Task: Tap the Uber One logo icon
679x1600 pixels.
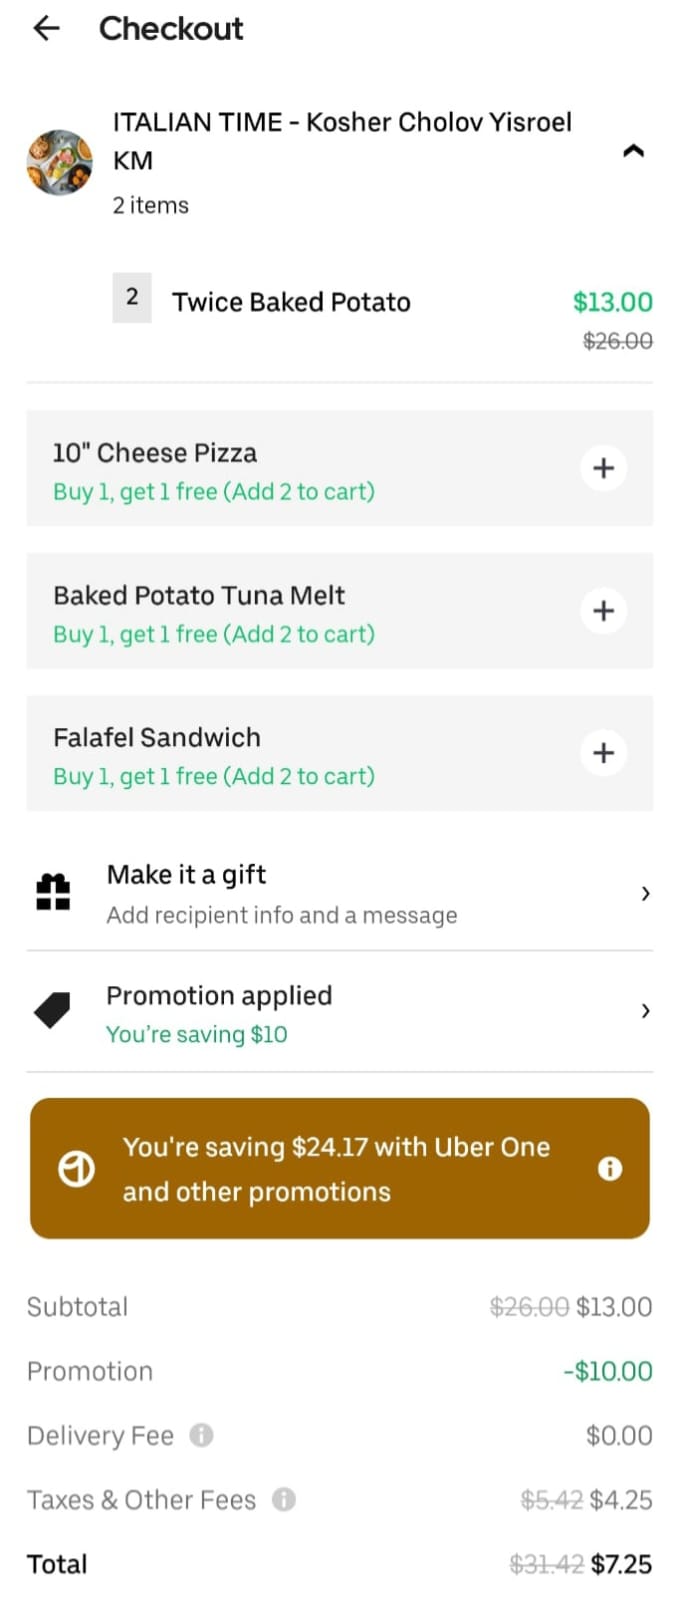Action: (x=76, y=1168)
